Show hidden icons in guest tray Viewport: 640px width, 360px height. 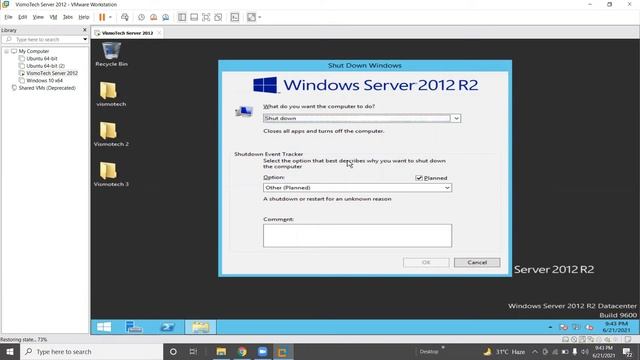point(550,327)
